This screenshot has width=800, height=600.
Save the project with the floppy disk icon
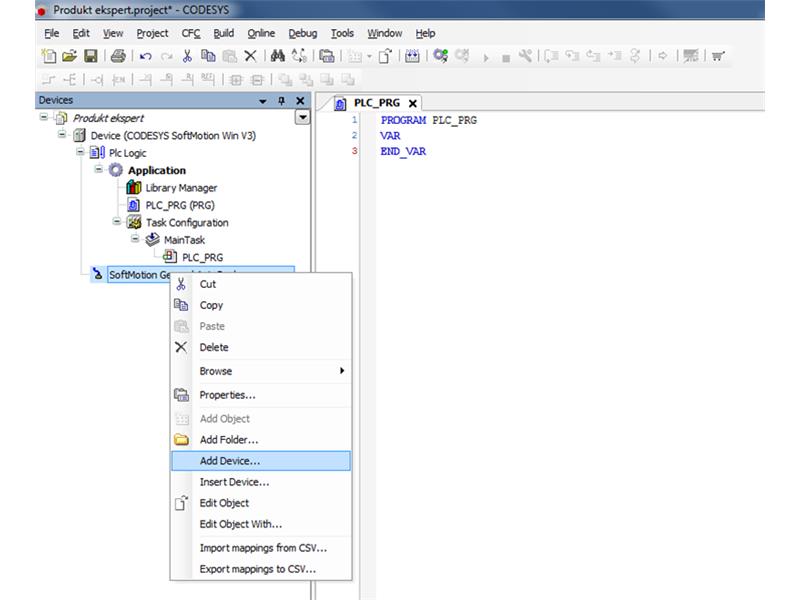(91, 56)
